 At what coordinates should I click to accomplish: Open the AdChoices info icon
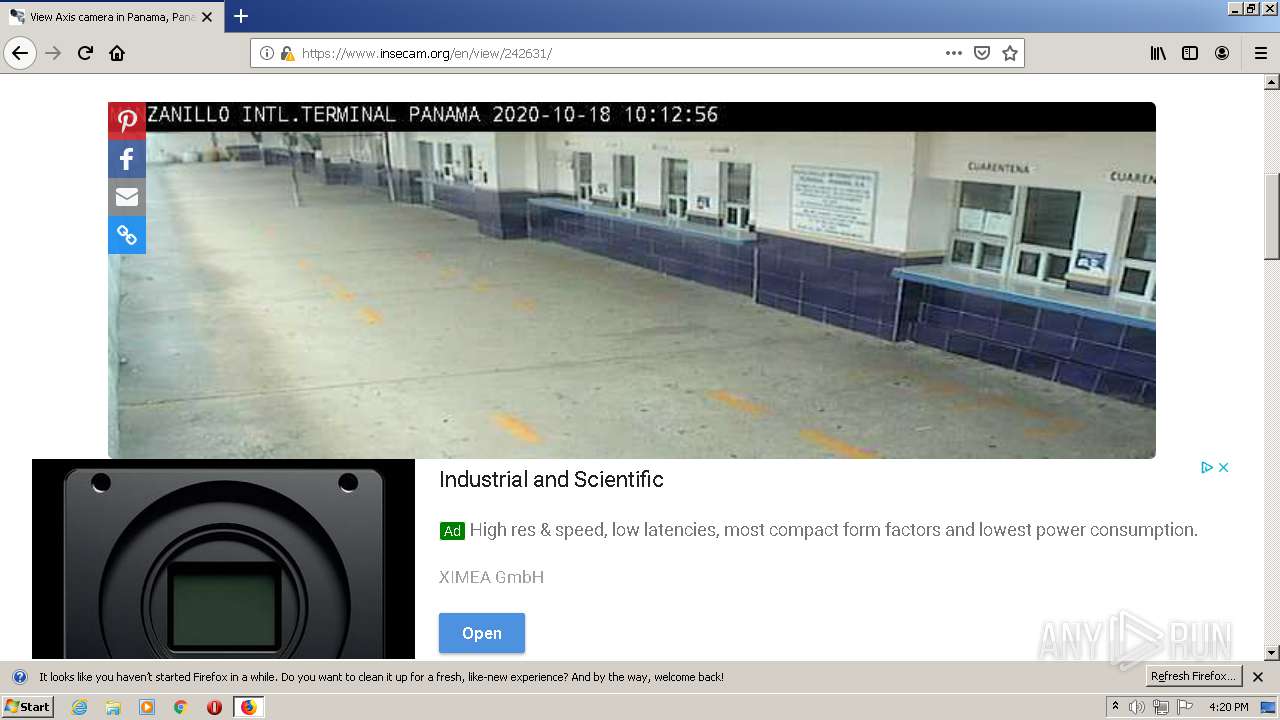1207,467
